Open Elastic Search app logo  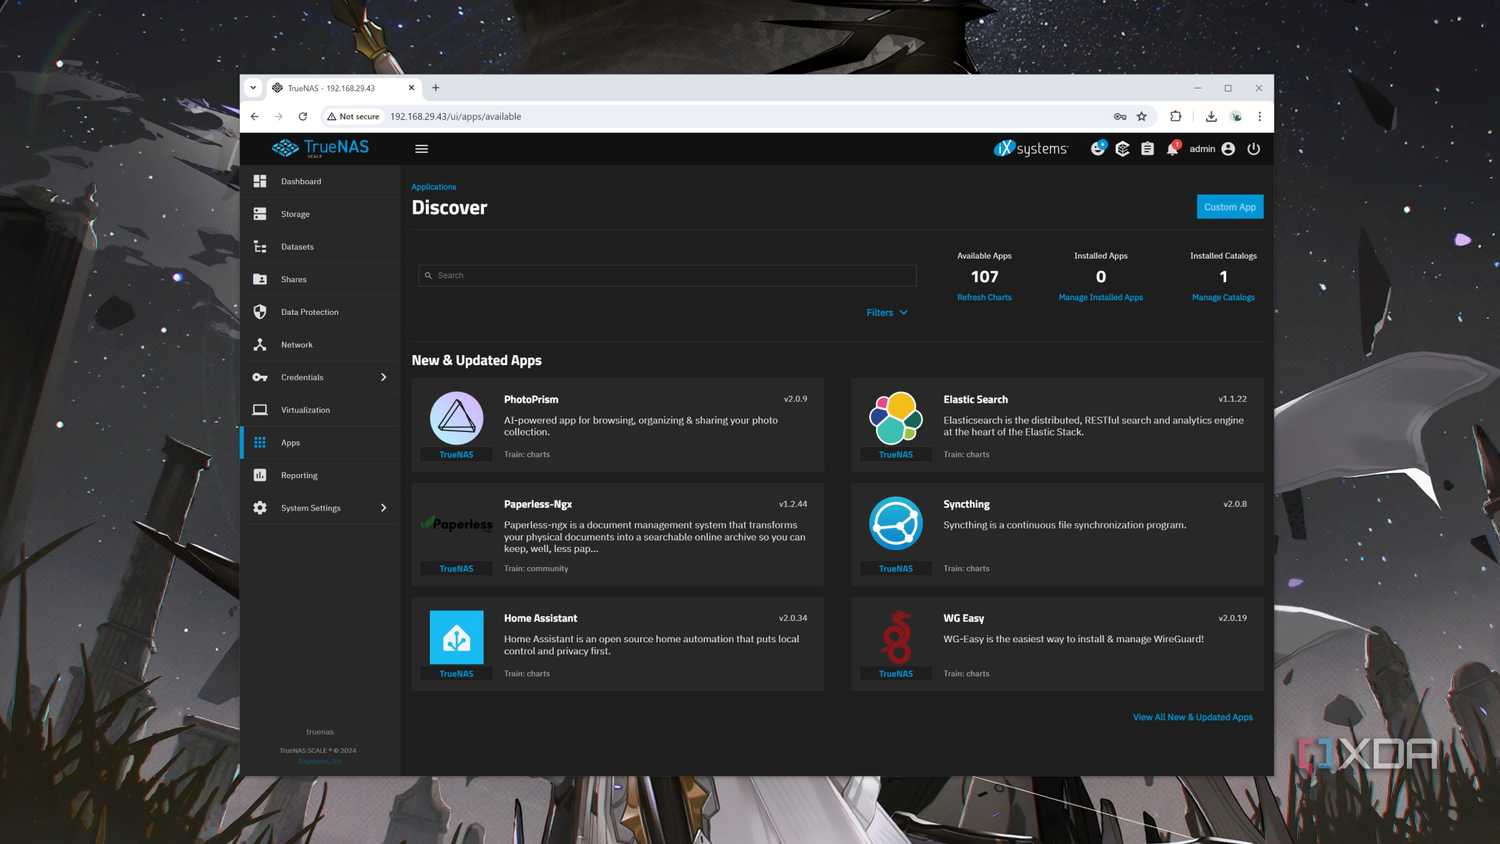(896, 418)
